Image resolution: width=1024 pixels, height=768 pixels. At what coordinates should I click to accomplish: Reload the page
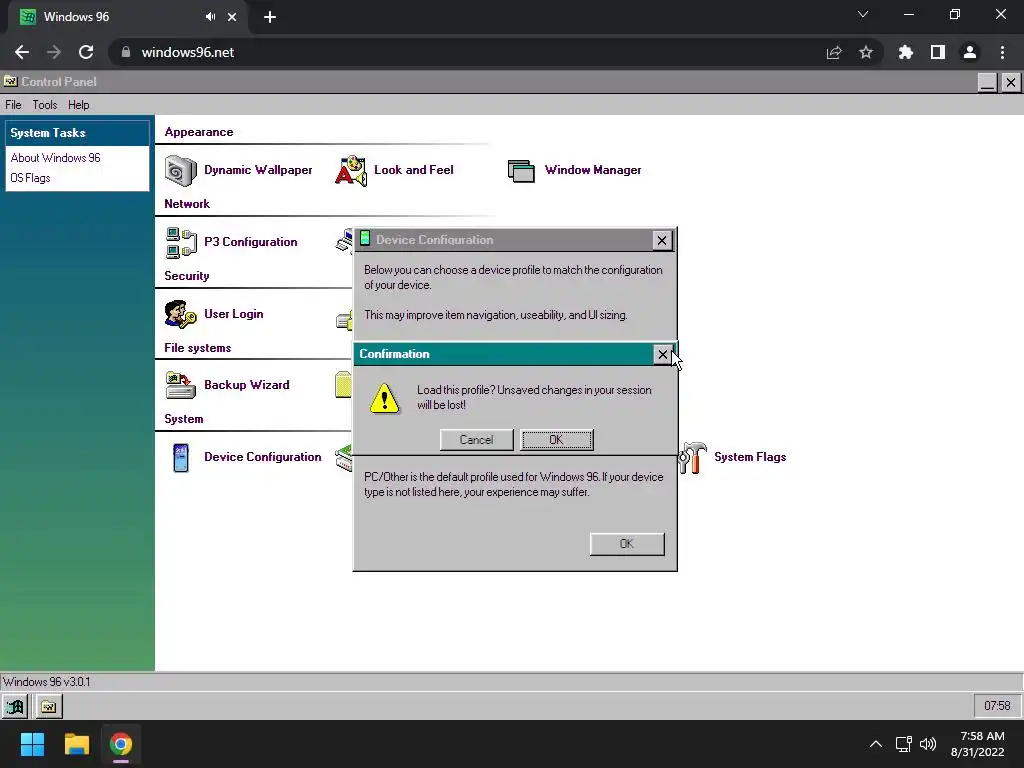(86, 52)
